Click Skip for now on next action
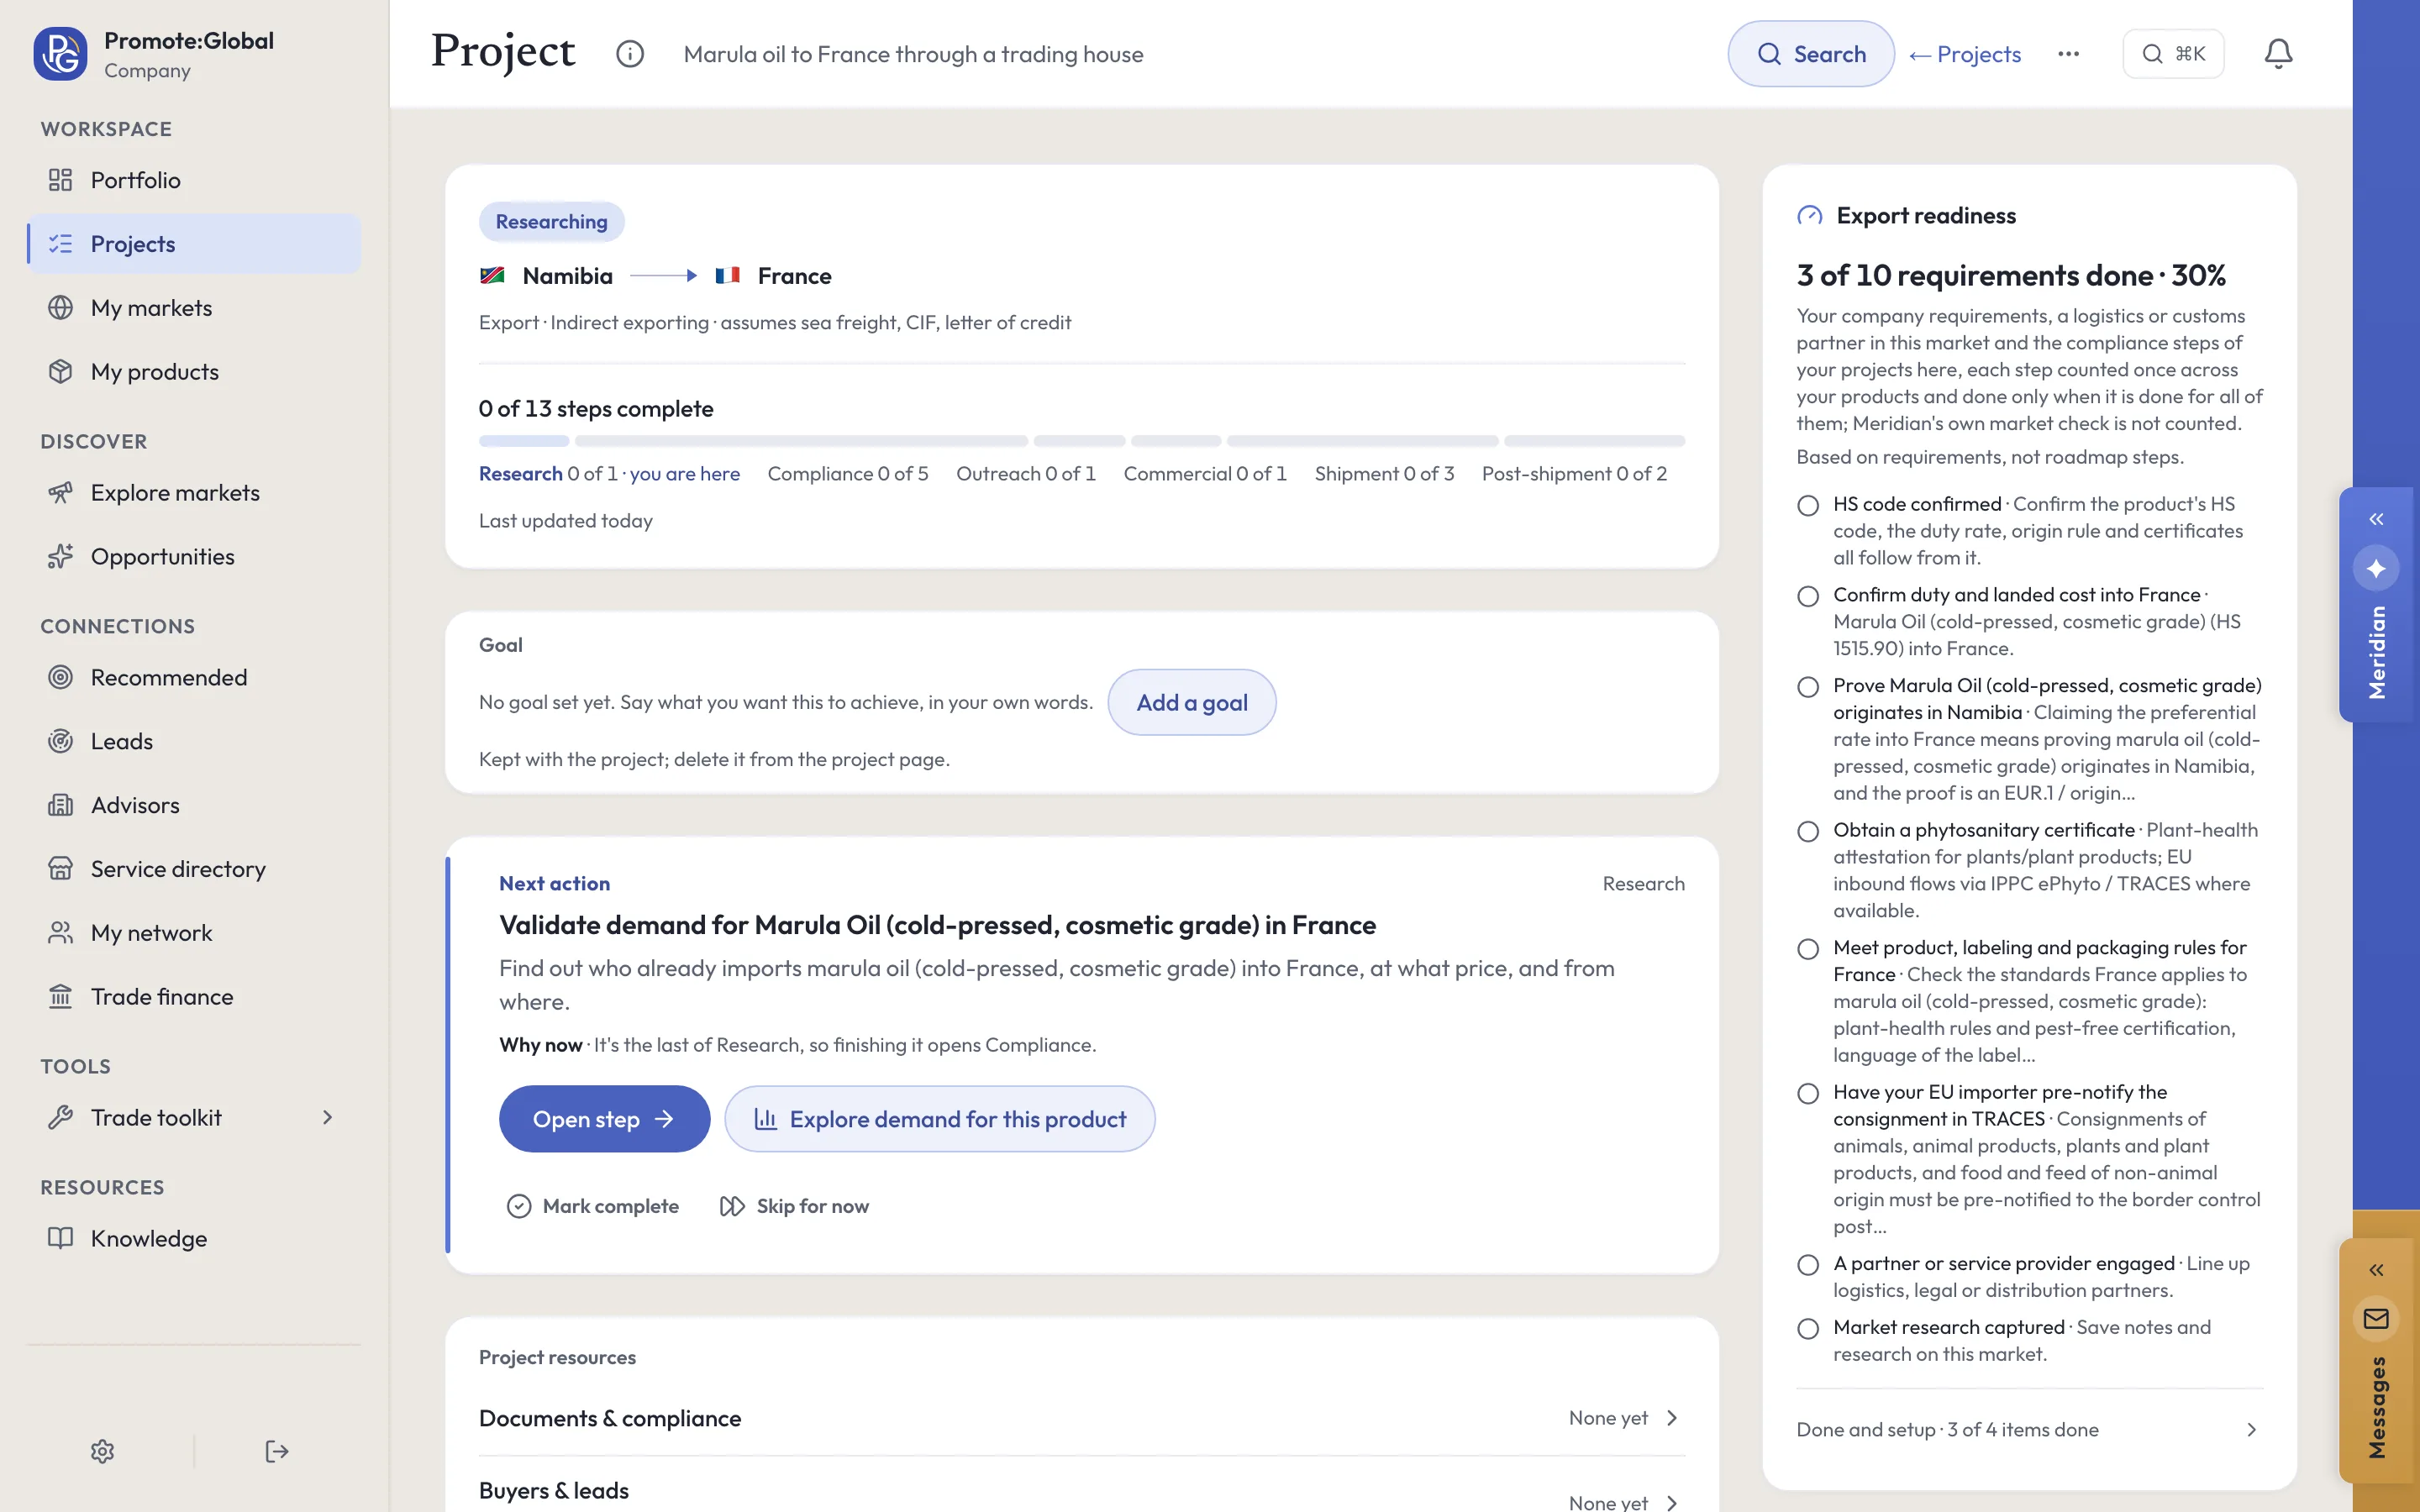The width and height of the screenshot is (2420, 1512). click(795, 1206)
